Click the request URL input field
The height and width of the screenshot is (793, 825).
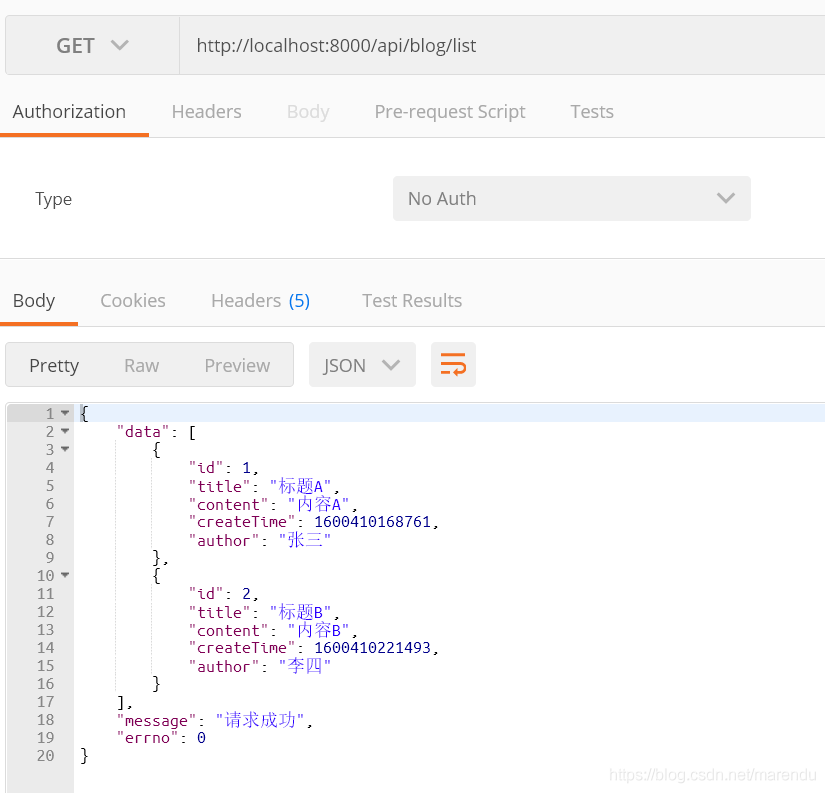502,45
